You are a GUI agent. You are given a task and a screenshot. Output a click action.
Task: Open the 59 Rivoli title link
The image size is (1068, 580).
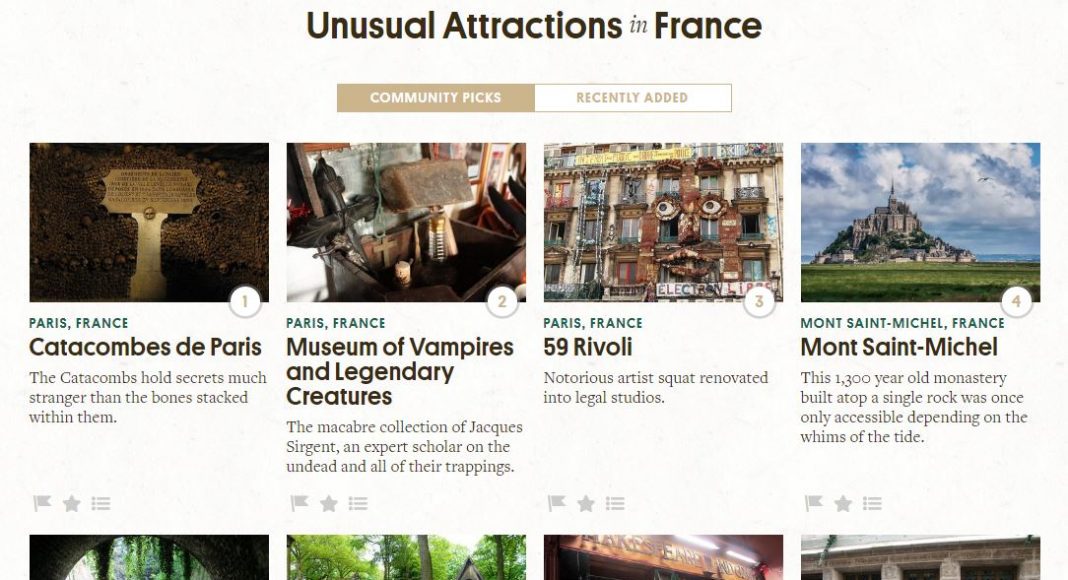(x=588, y=347)
